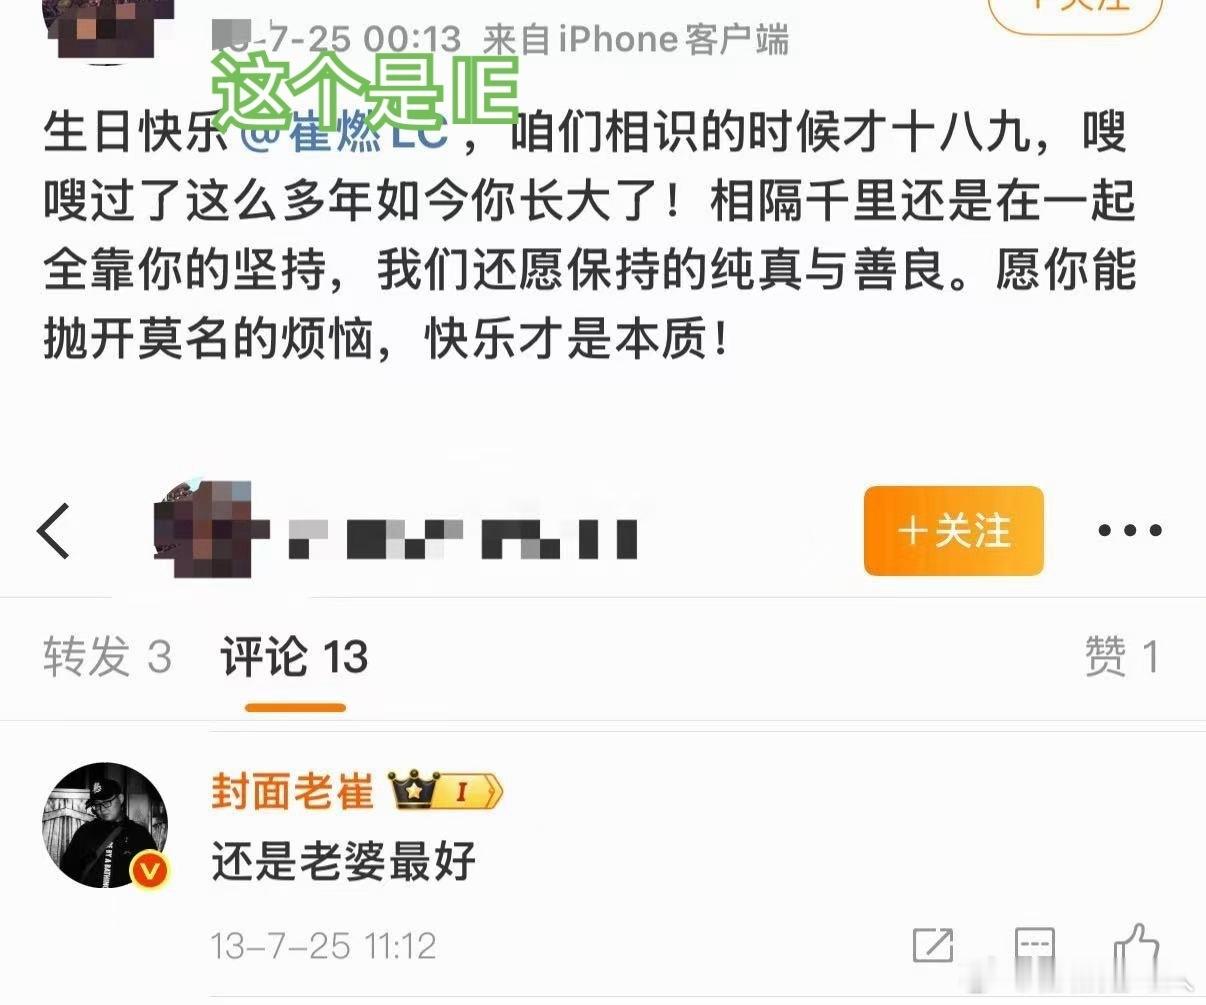Tap the partially visible +关注 button at top
The height and width of the screenshot is (1005, 1206).
[x=1075, y=14]
